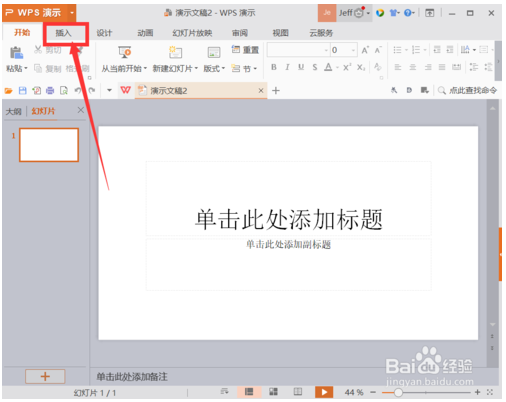Click the Copy icon in ribbon

click(38, 68)
